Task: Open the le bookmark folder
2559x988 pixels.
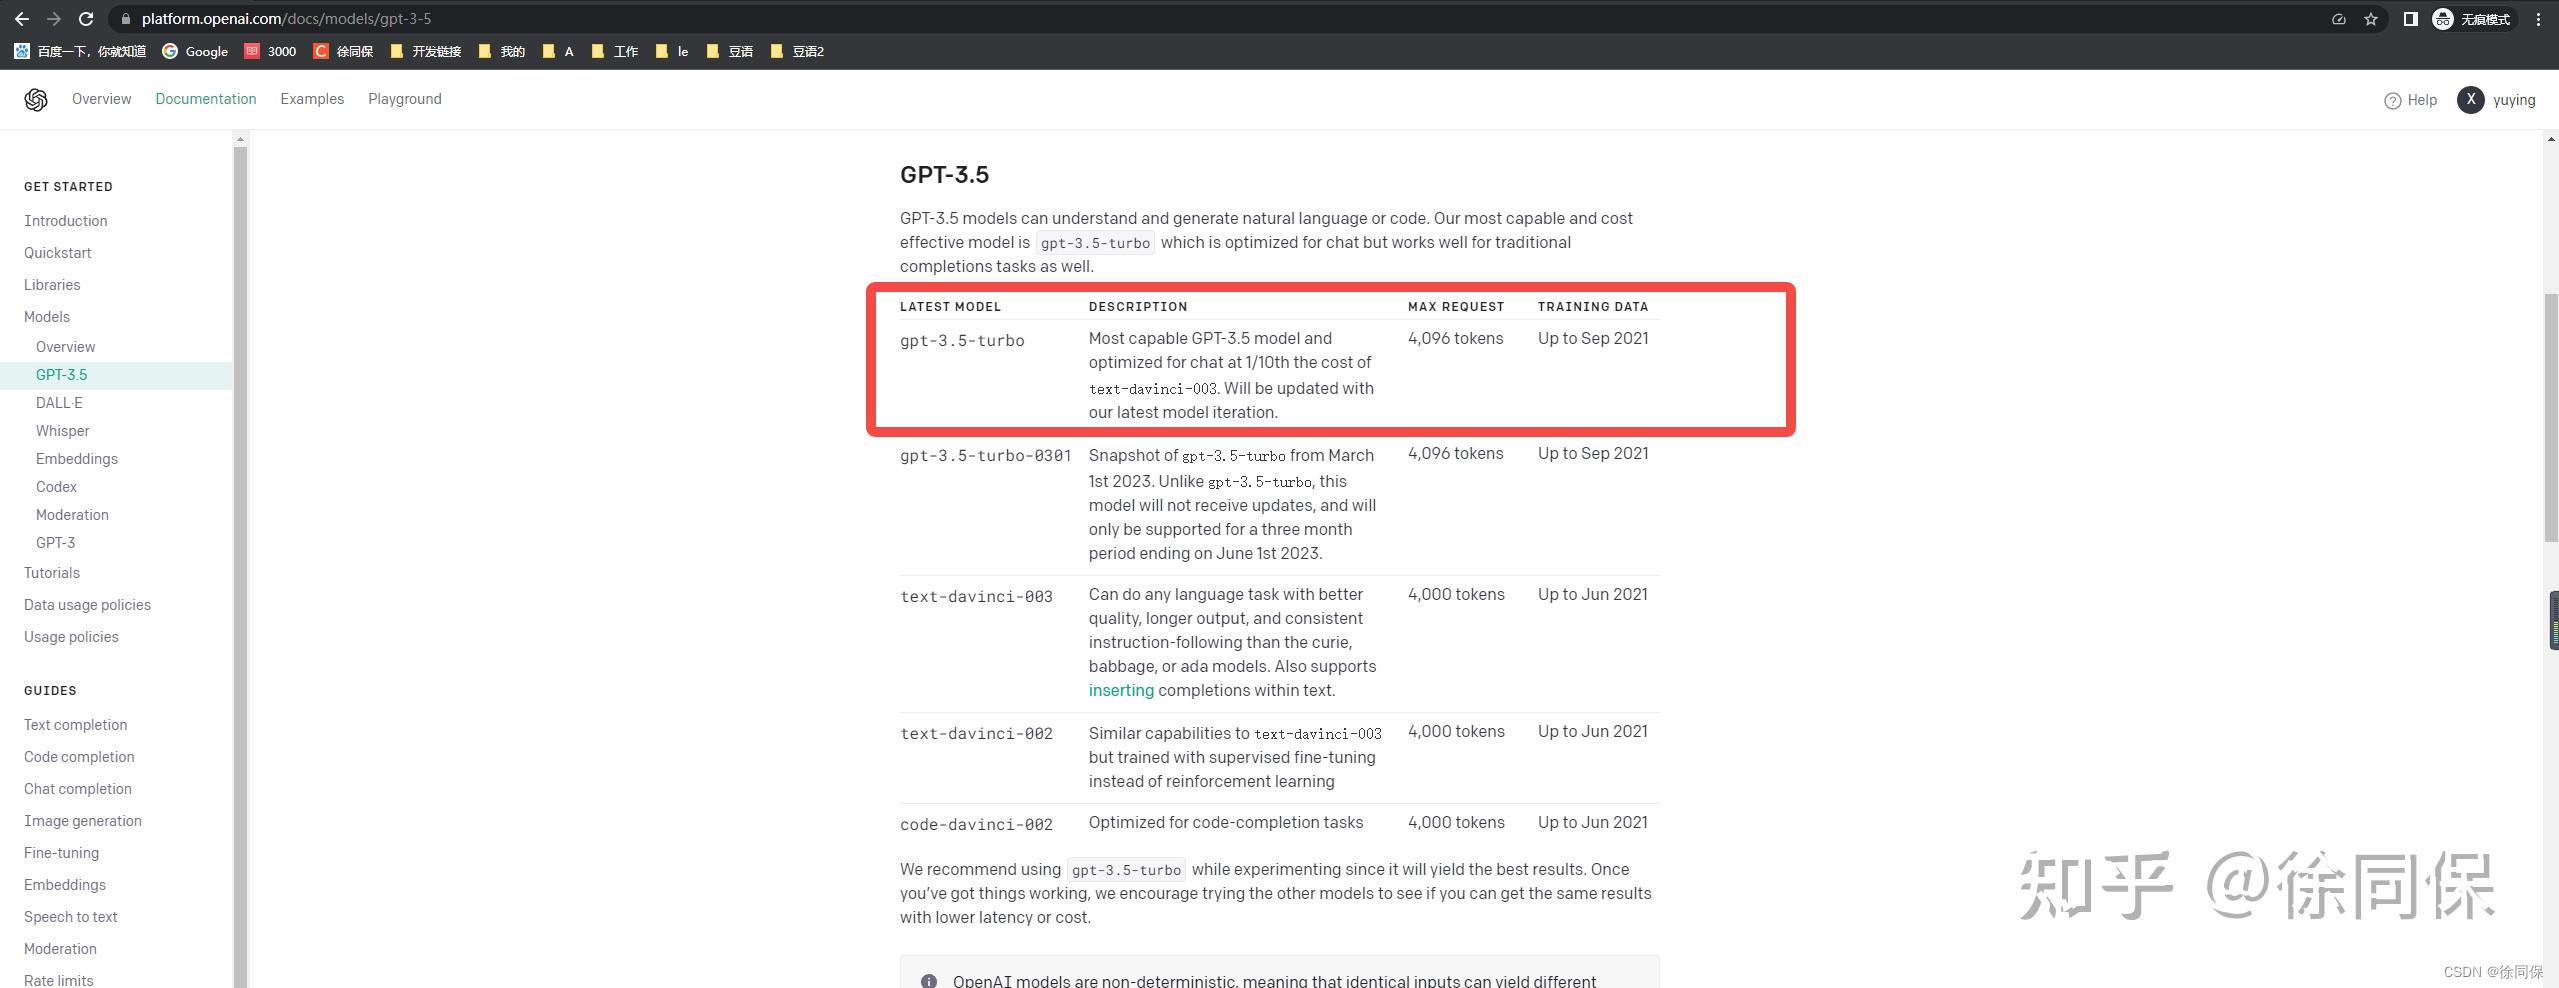Action: 672,51
